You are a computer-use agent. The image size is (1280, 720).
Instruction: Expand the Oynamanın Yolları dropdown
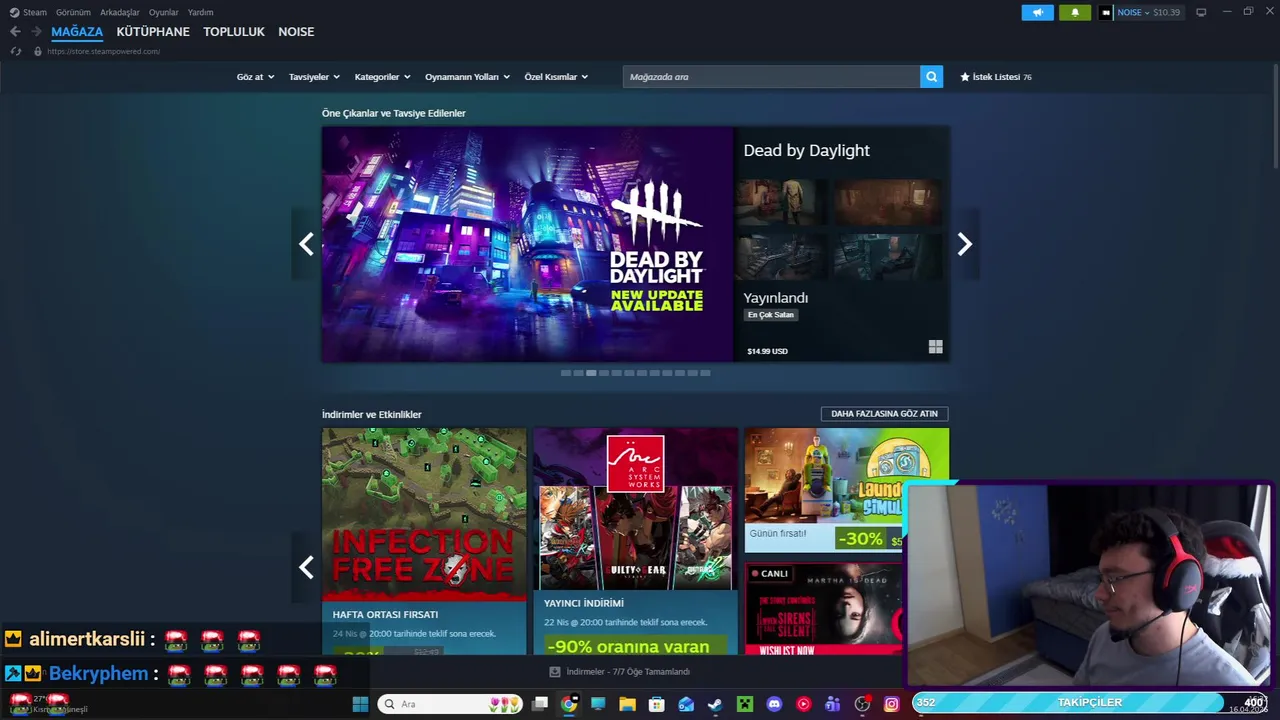467,77
